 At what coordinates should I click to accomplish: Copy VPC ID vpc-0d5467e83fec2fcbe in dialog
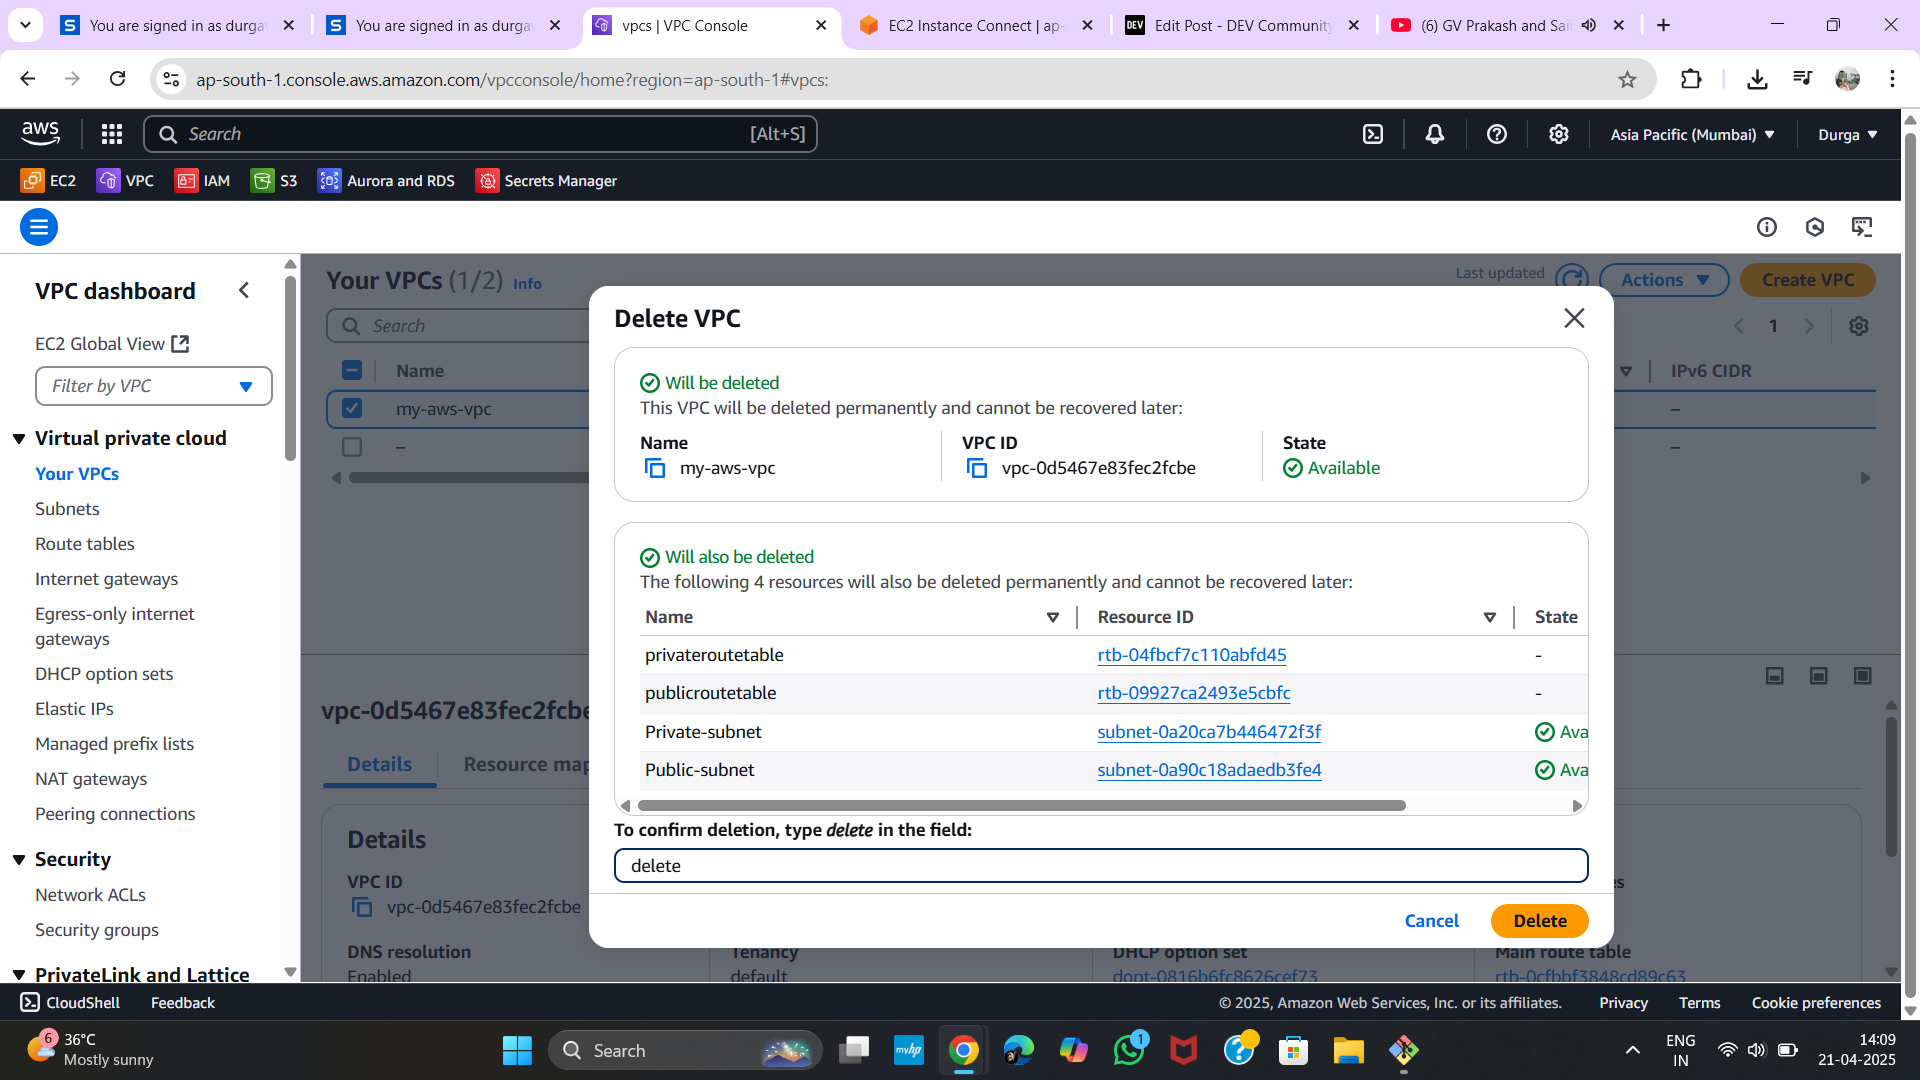pyautogui.click(x=977, y=468)
